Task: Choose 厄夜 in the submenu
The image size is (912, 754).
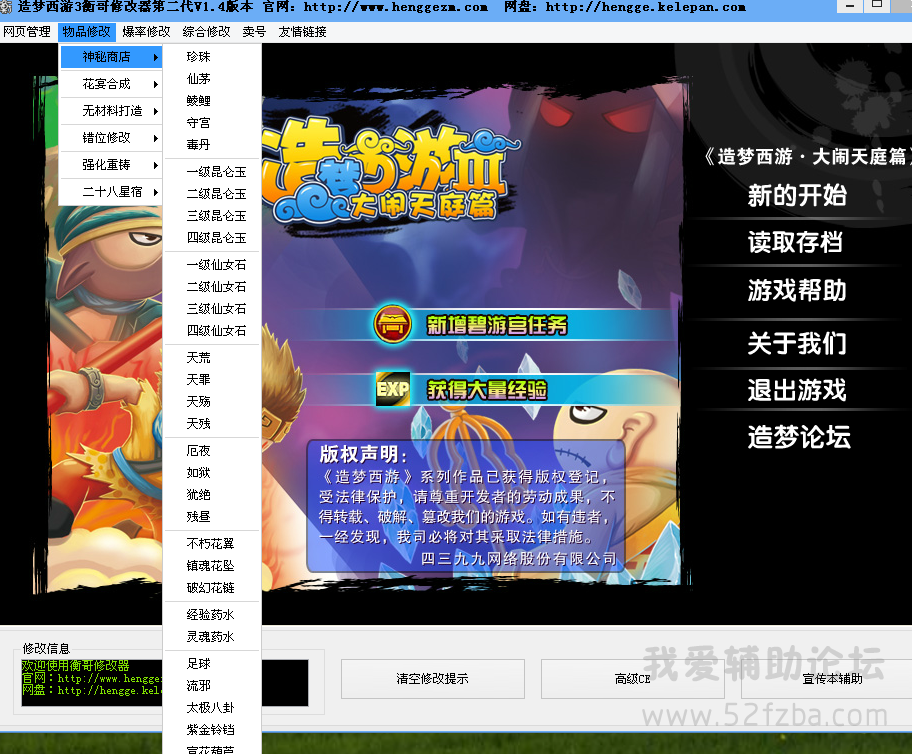Action: (212, 451)
